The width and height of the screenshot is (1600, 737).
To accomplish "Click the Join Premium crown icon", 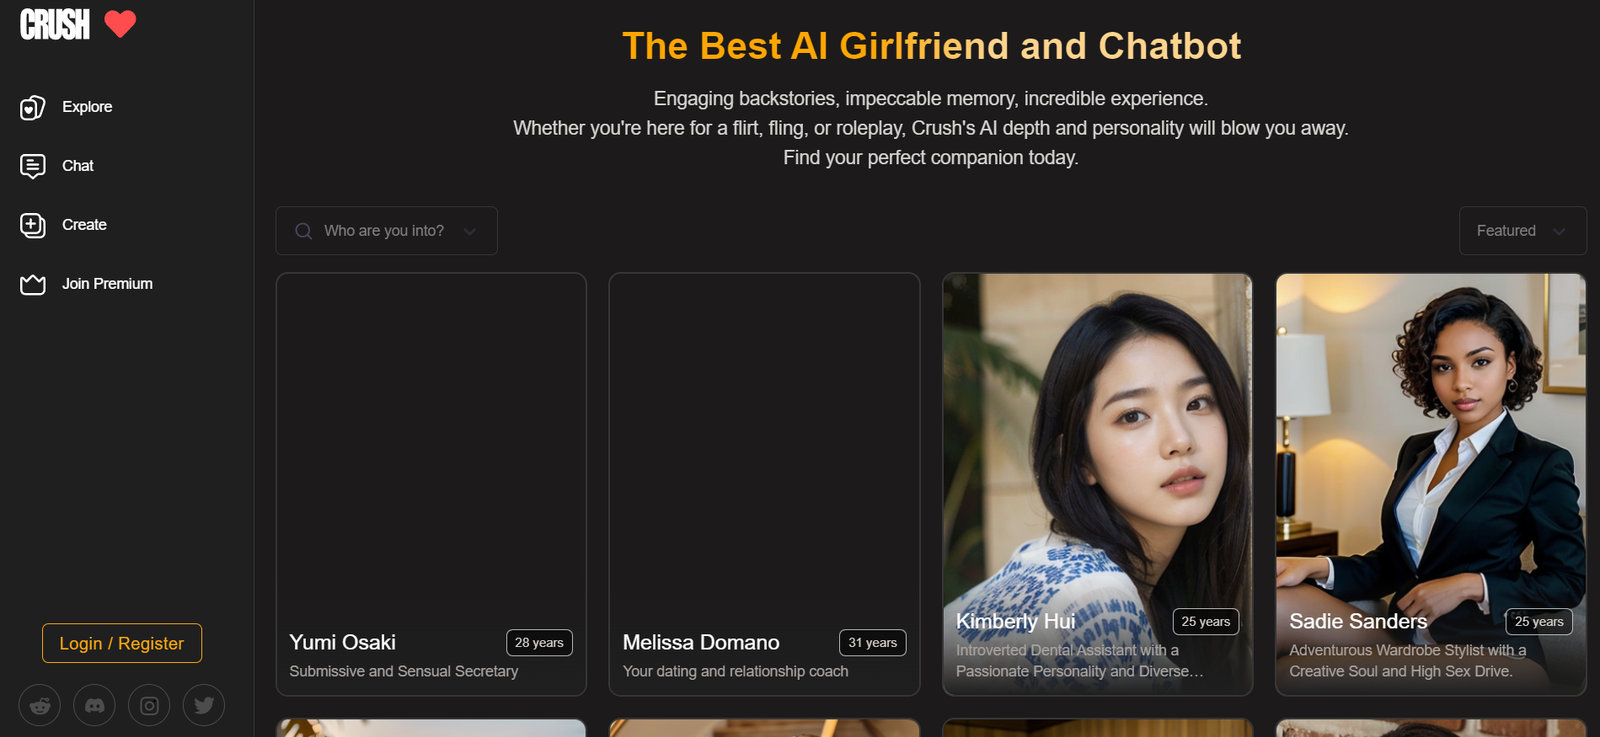I will (33, 284).
